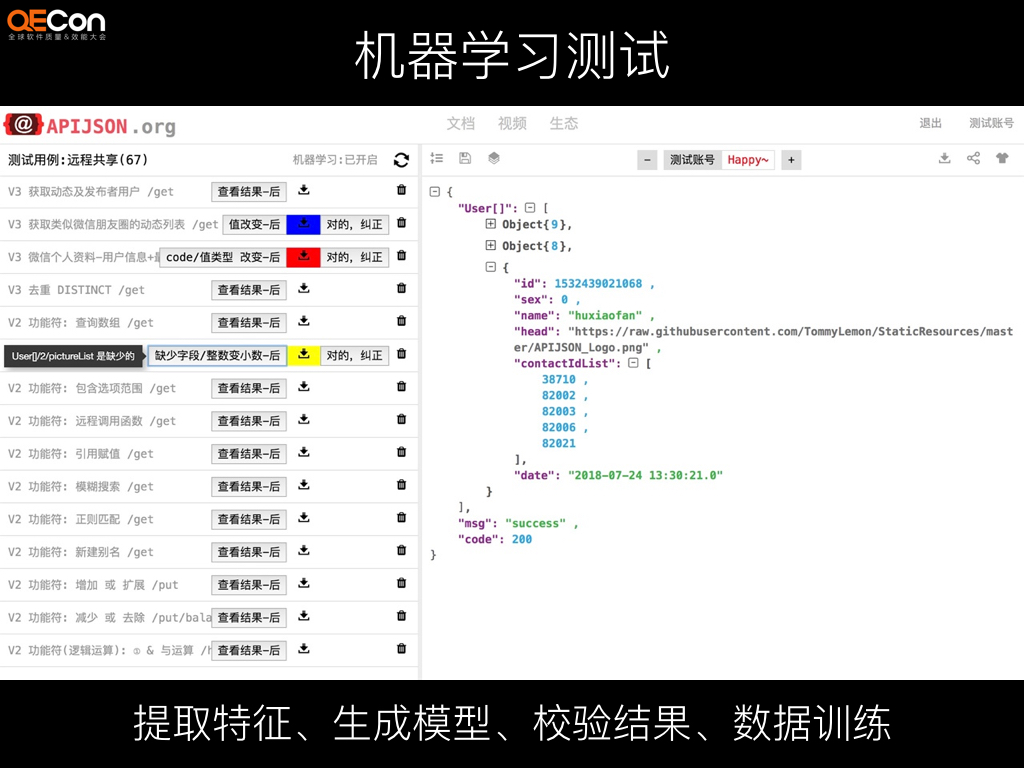Click the numbered list icon in the toolbar
1024x768 pixels.
click(436, 159)
